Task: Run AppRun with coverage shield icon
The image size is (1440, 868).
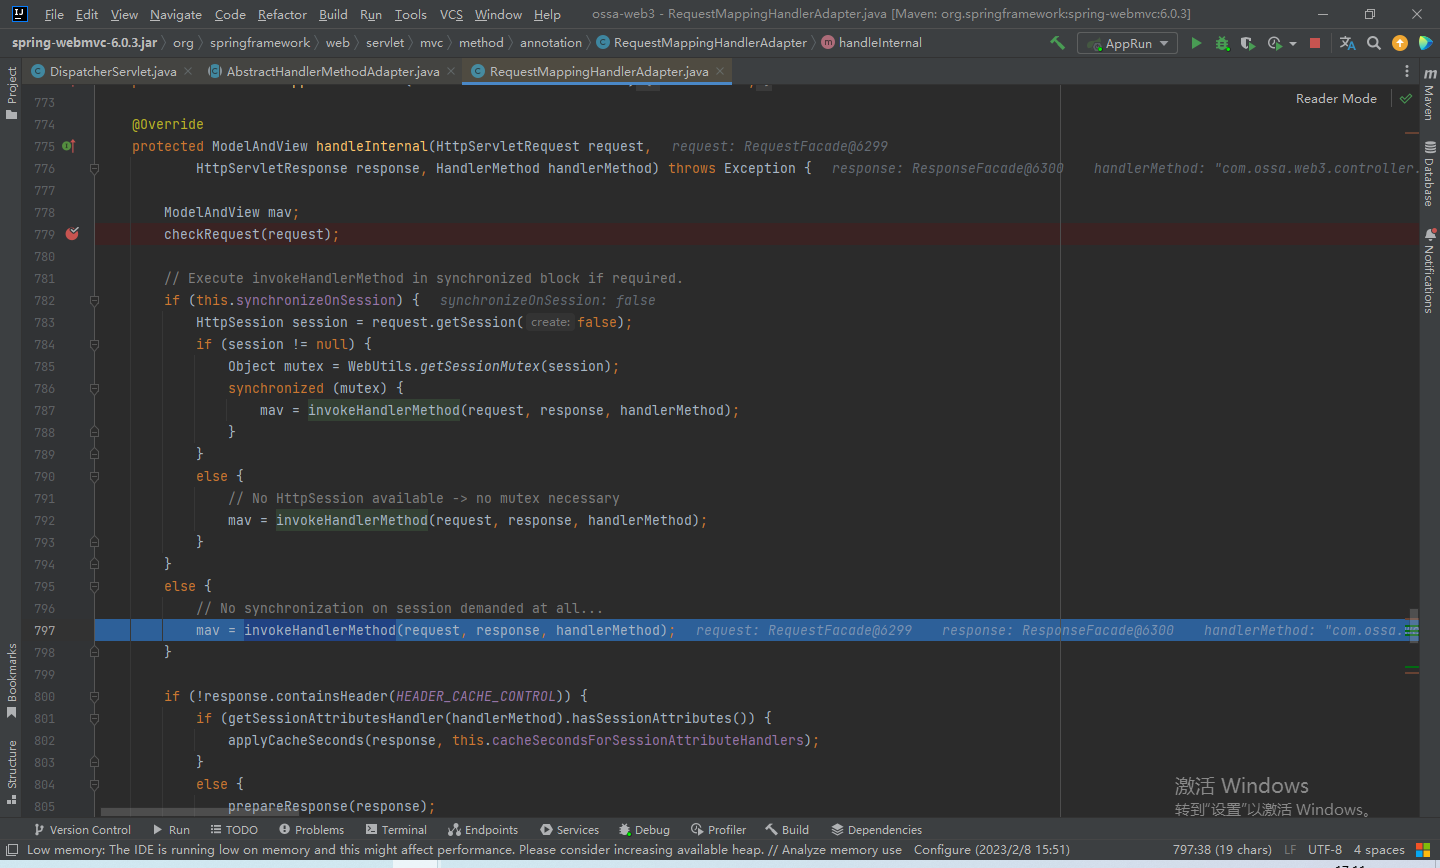Action: pos(1247,43)
